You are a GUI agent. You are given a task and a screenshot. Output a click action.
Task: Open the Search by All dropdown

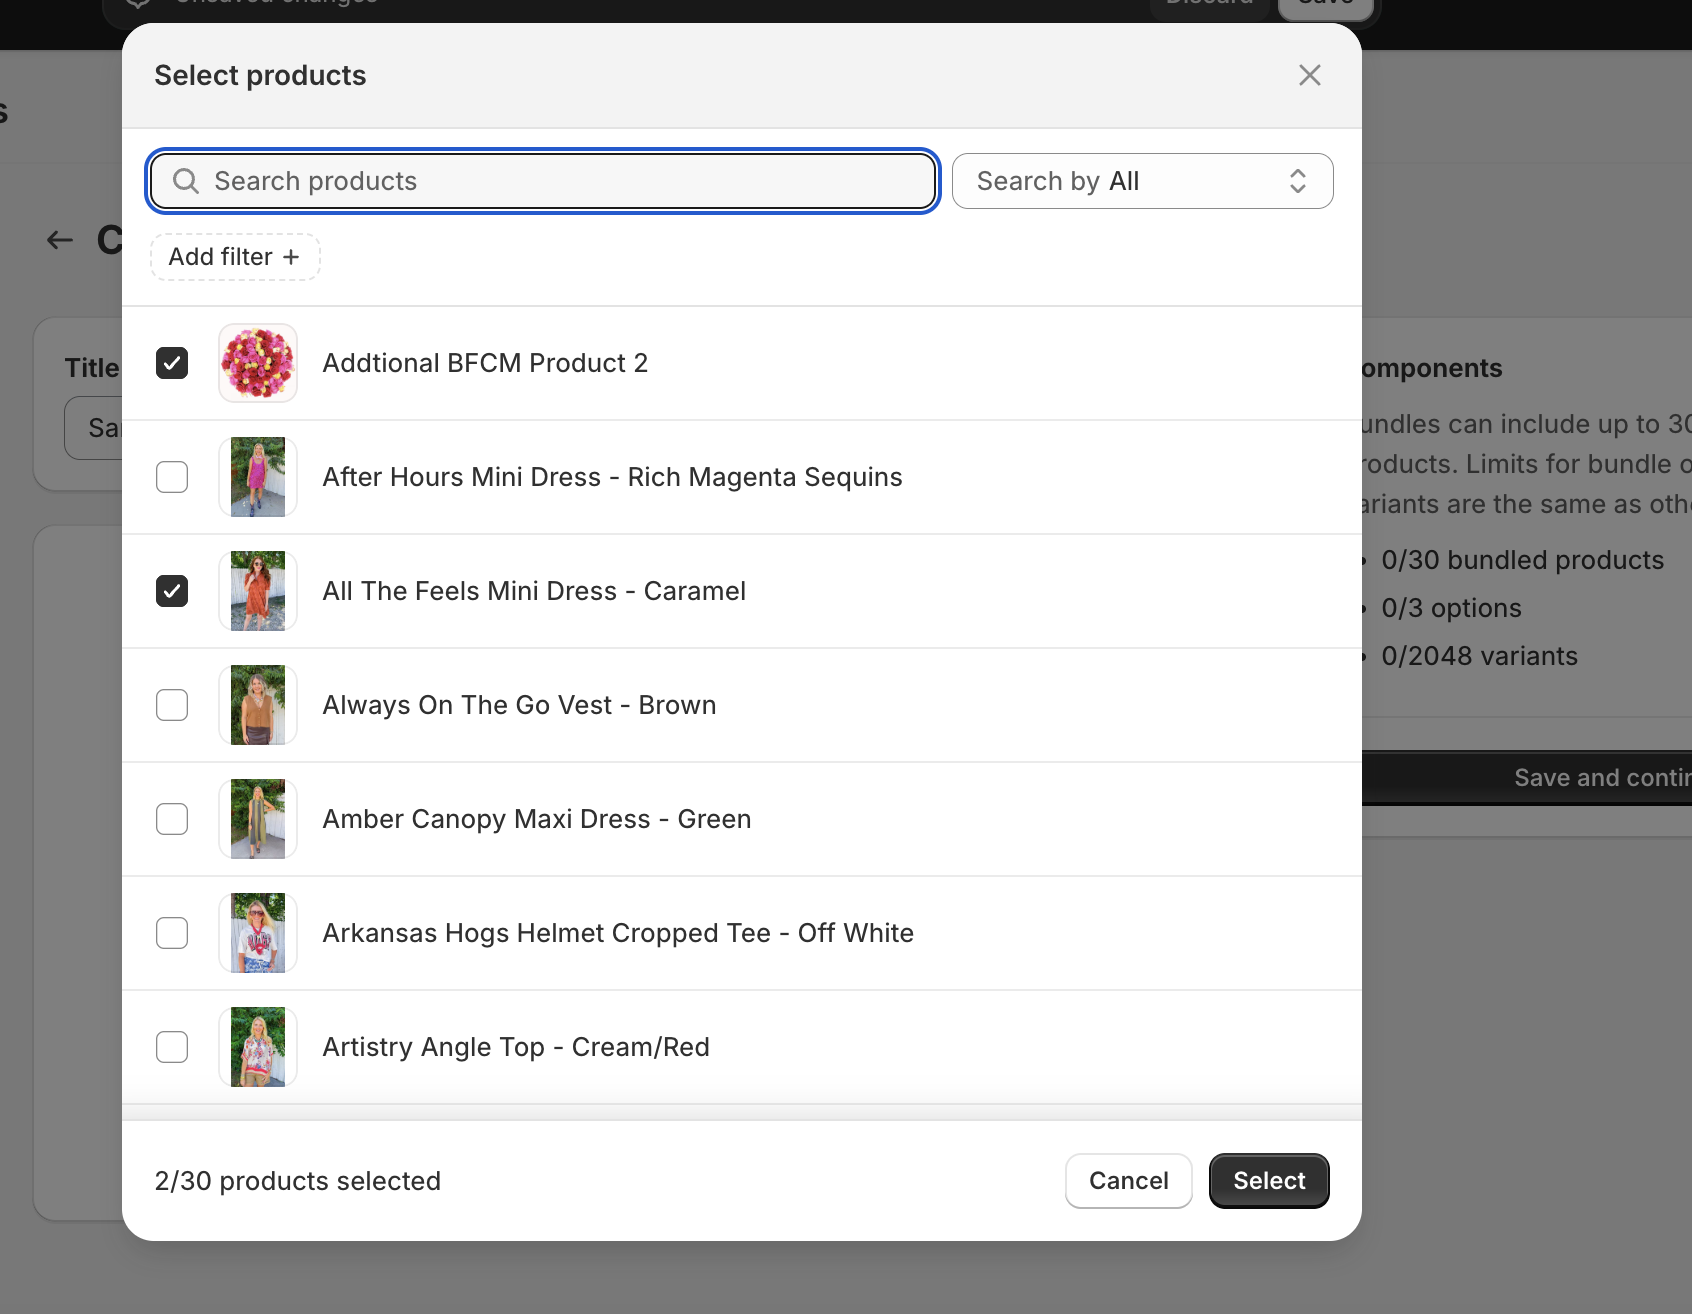click(1142, 181)
